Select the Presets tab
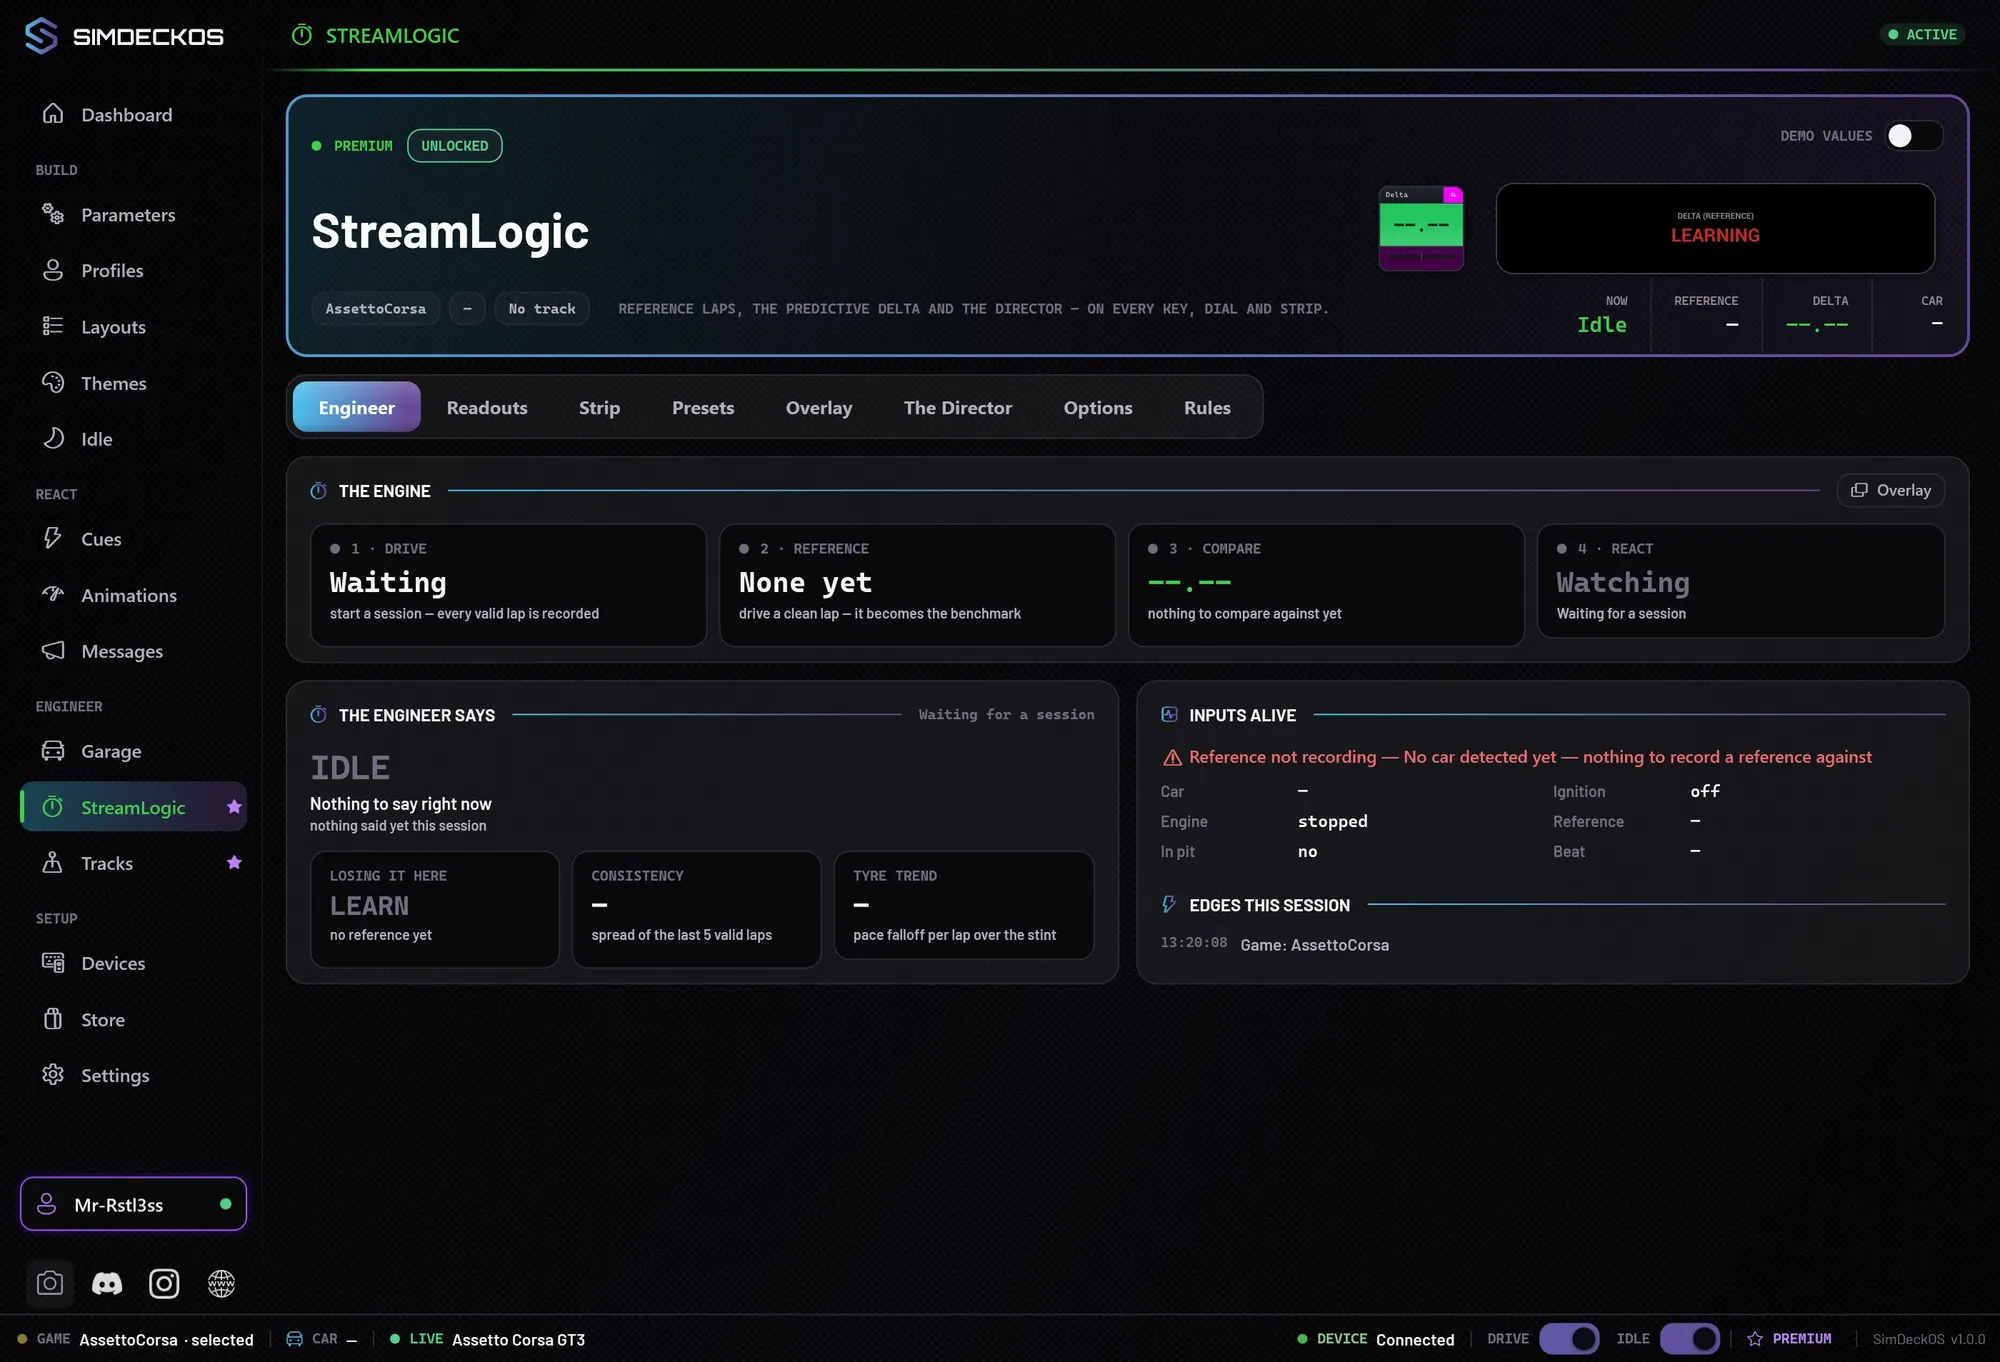Screen dimensions: 2000x1362 point(703,407)
